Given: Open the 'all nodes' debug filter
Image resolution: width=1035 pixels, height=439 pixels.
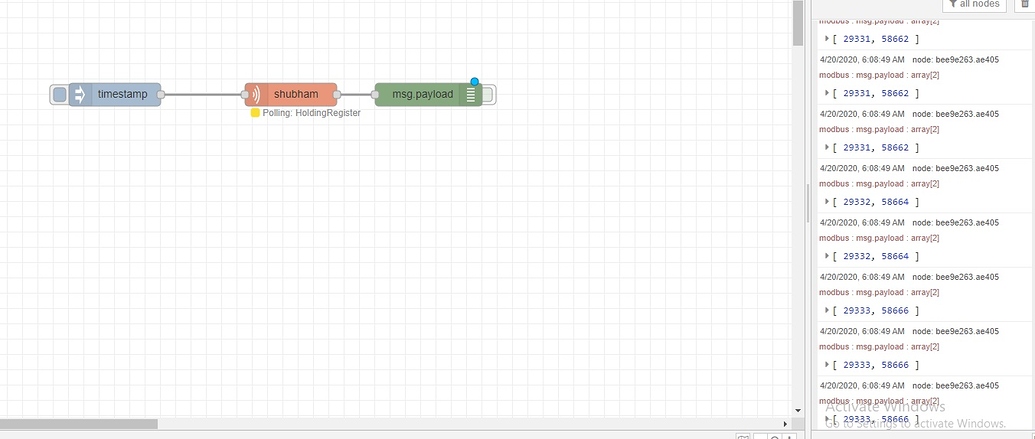Looking at the screenshot, I should (x=974, y=4).
